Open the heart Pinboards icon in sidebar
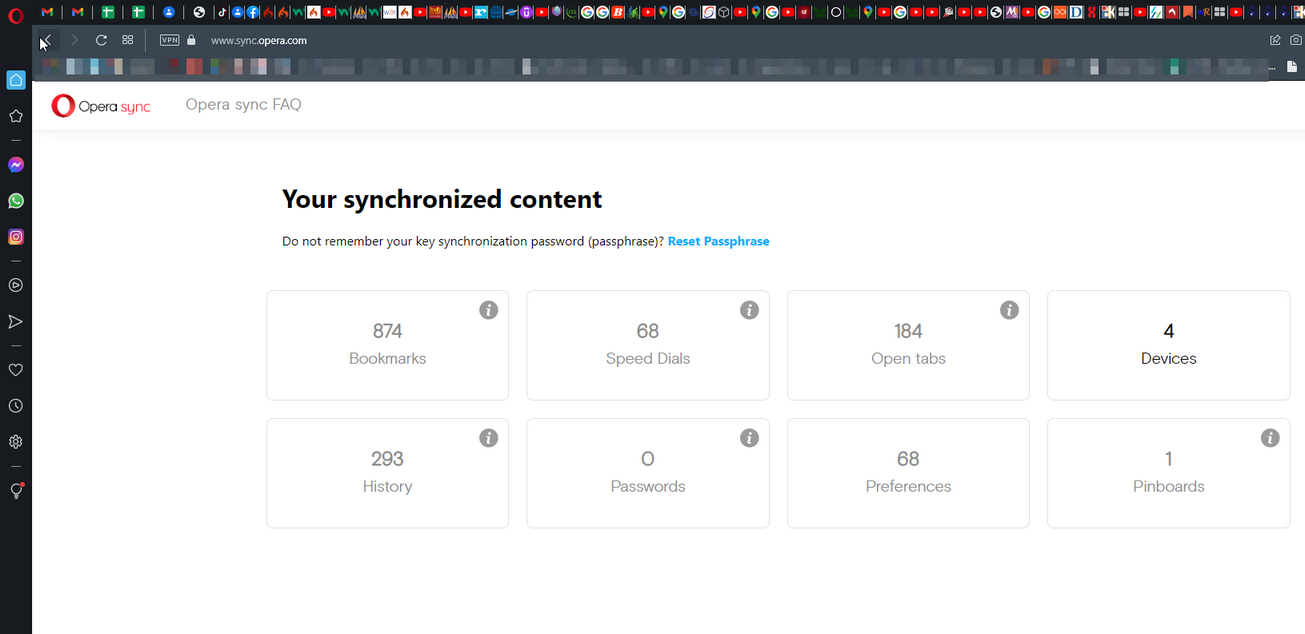This screenshot has height=634, width=1305. point(16,370)
